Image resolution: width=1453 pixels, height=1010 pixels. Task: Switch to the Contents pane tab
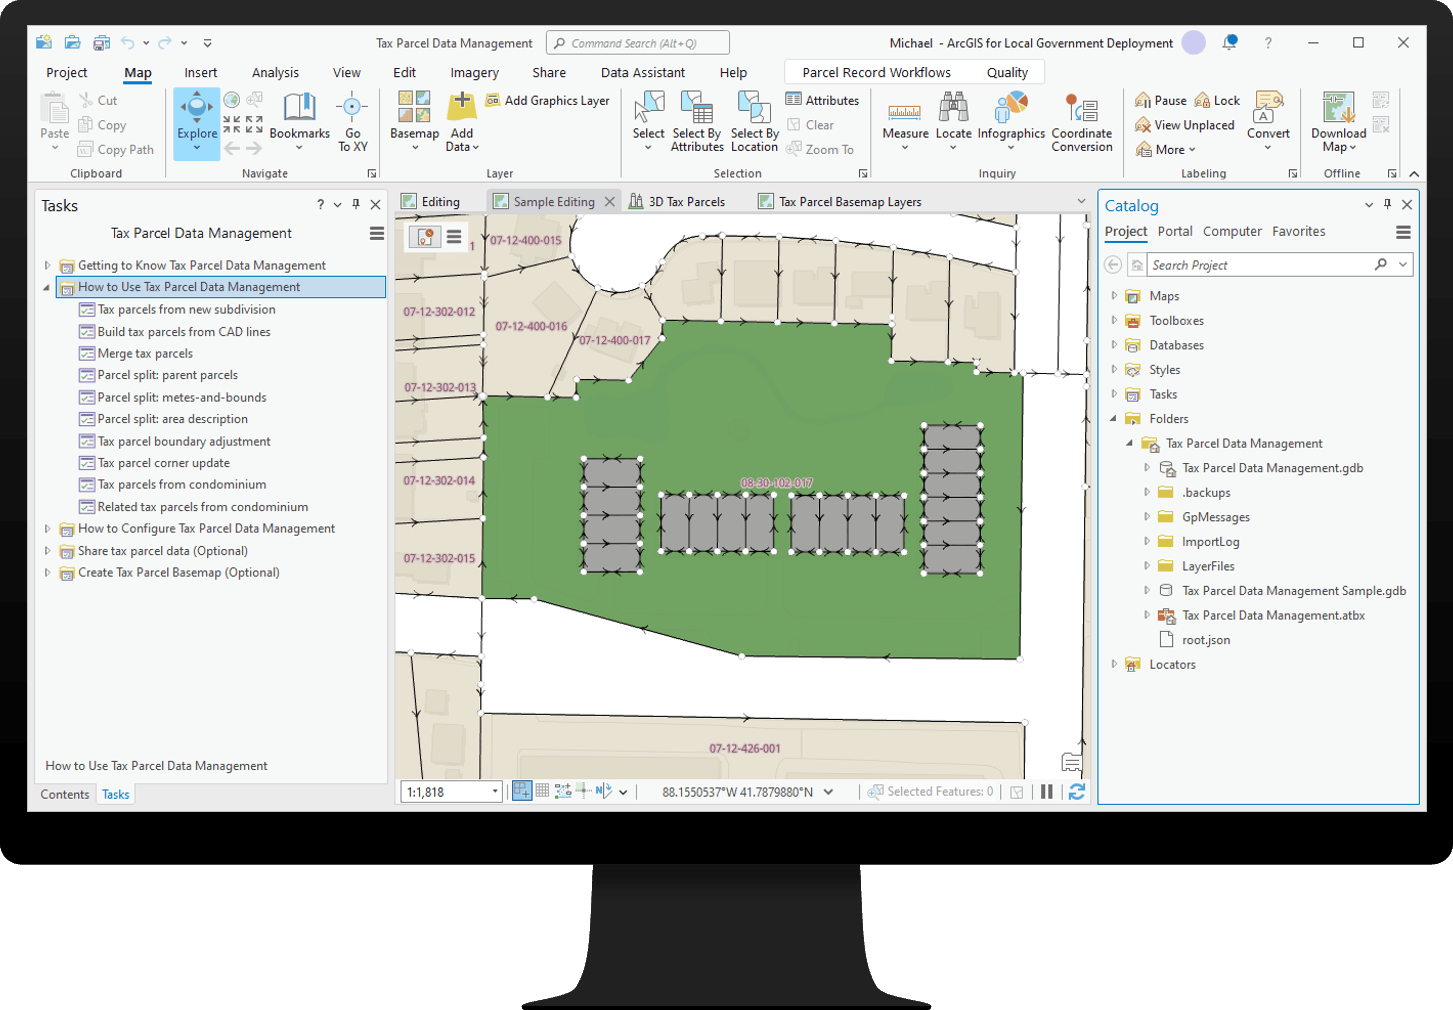65,794
